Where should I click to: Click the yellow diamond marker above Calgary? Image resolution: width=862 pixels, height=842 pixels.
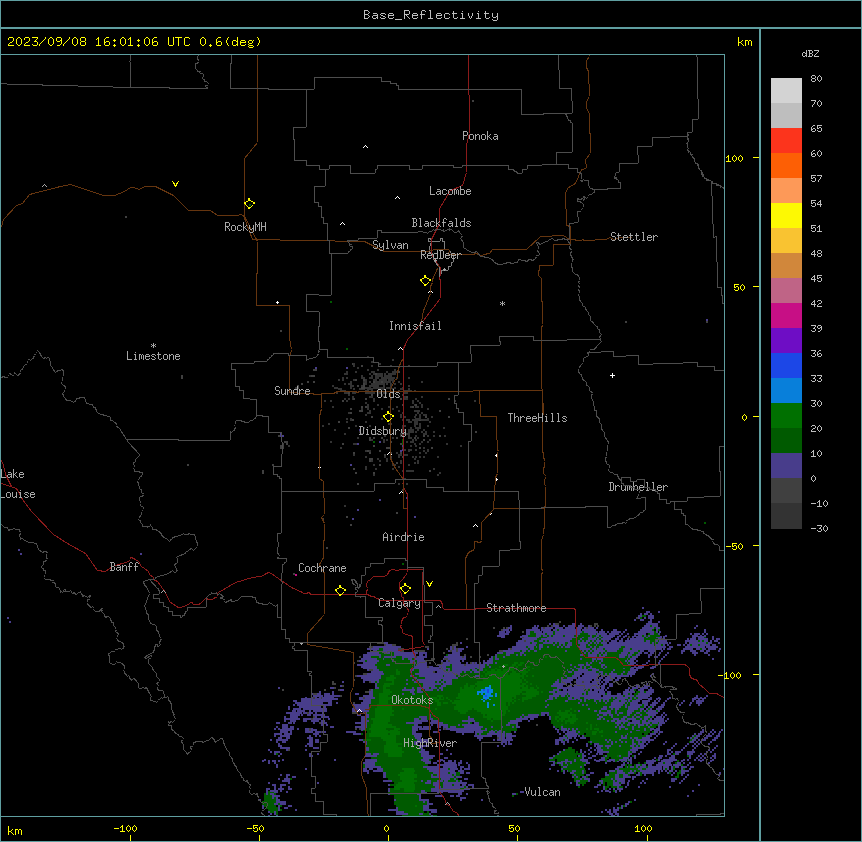(405, 589)
